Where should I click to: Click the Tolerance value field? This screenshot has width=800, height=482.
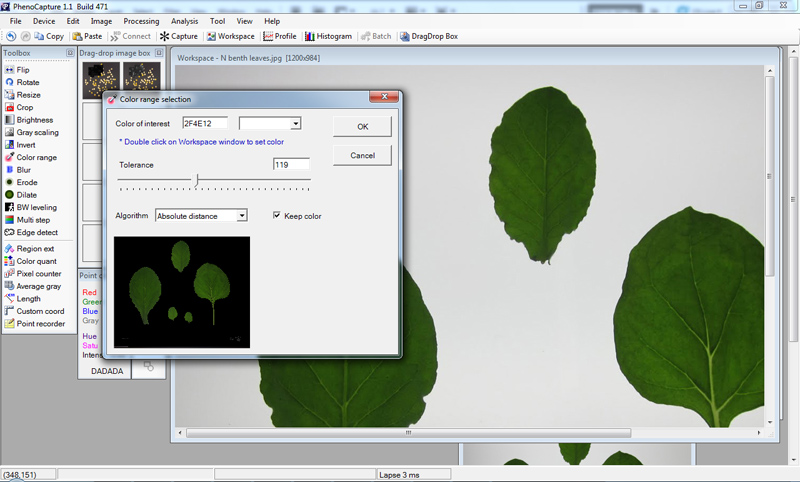pos(290,163)
